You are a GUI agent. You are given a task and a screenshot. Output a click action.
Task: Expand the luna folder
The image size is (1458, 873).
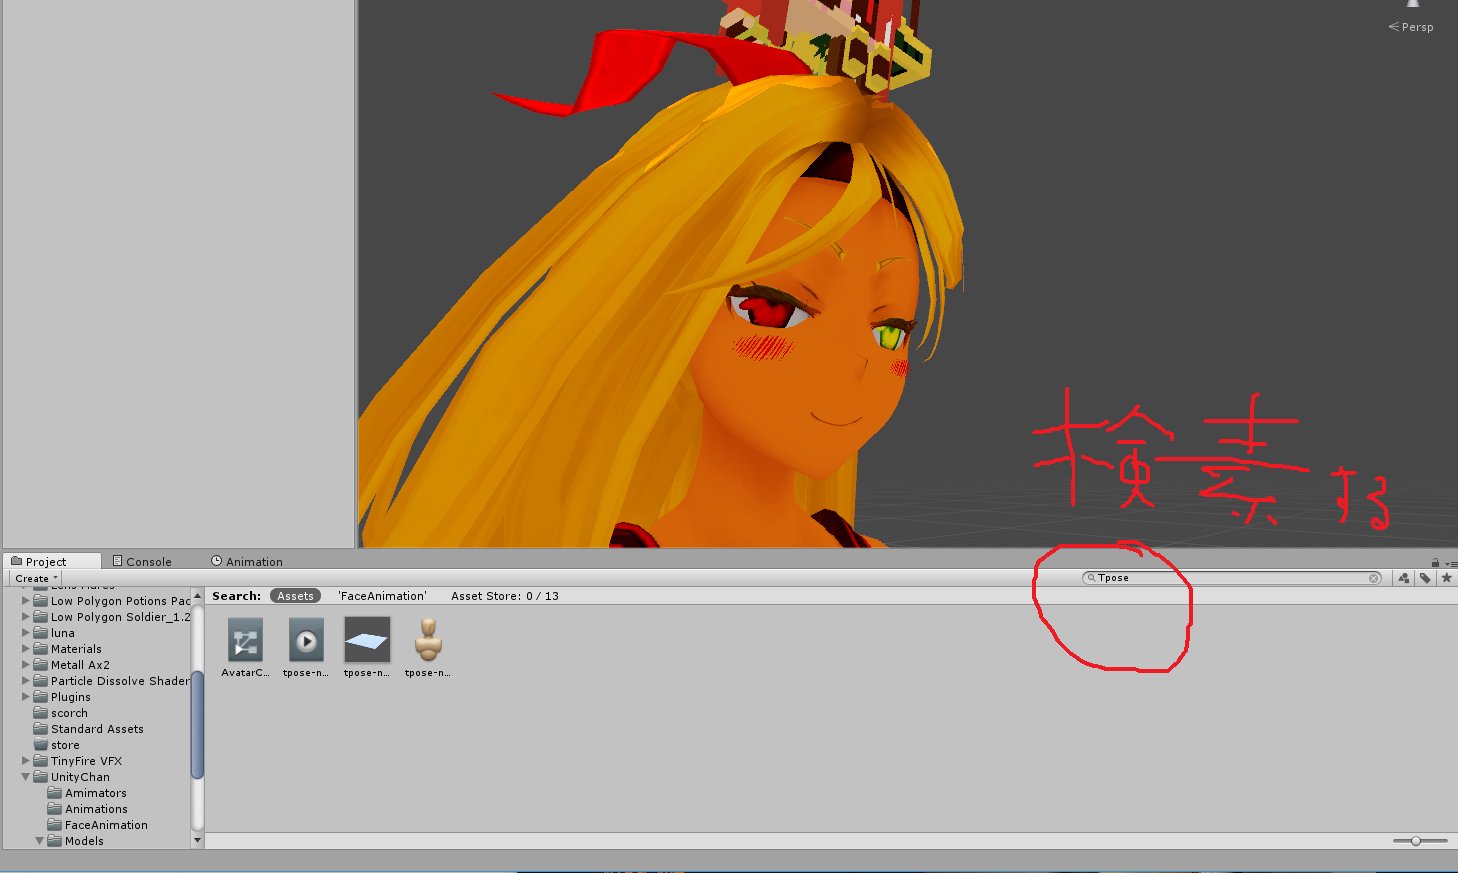point(26,633)
